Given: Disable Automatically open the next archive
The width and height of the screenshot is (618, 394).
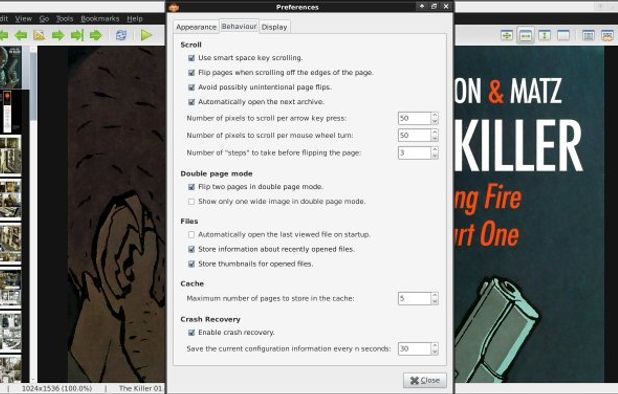Looking at the screenshot, I should tap(192, 102).
